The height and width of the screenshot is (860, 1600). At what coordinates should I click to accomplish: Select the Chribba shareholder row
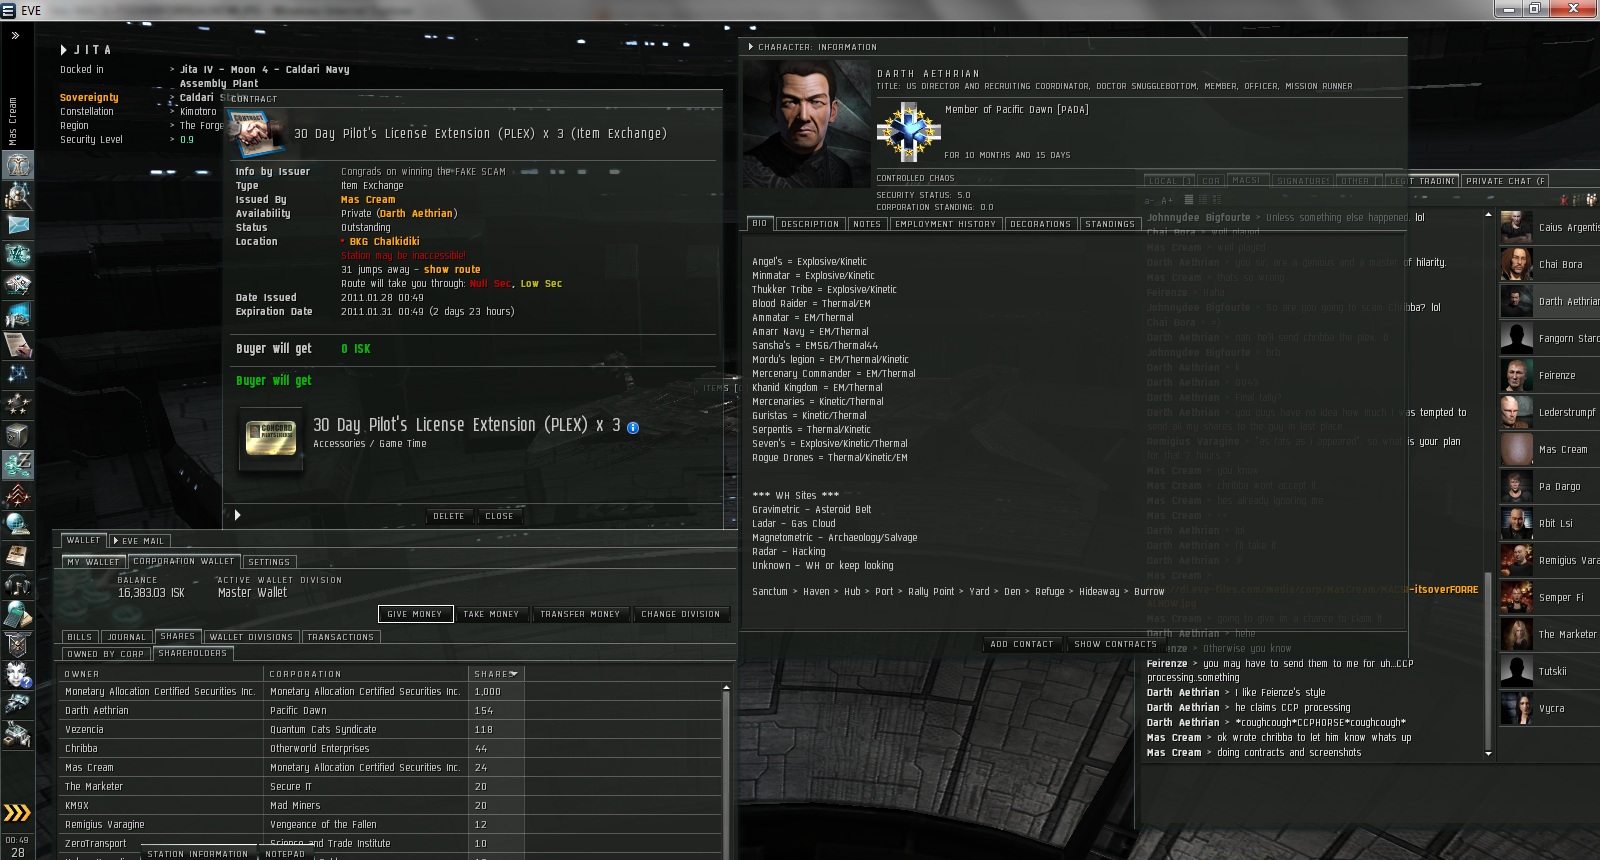(x=391, y=749)
